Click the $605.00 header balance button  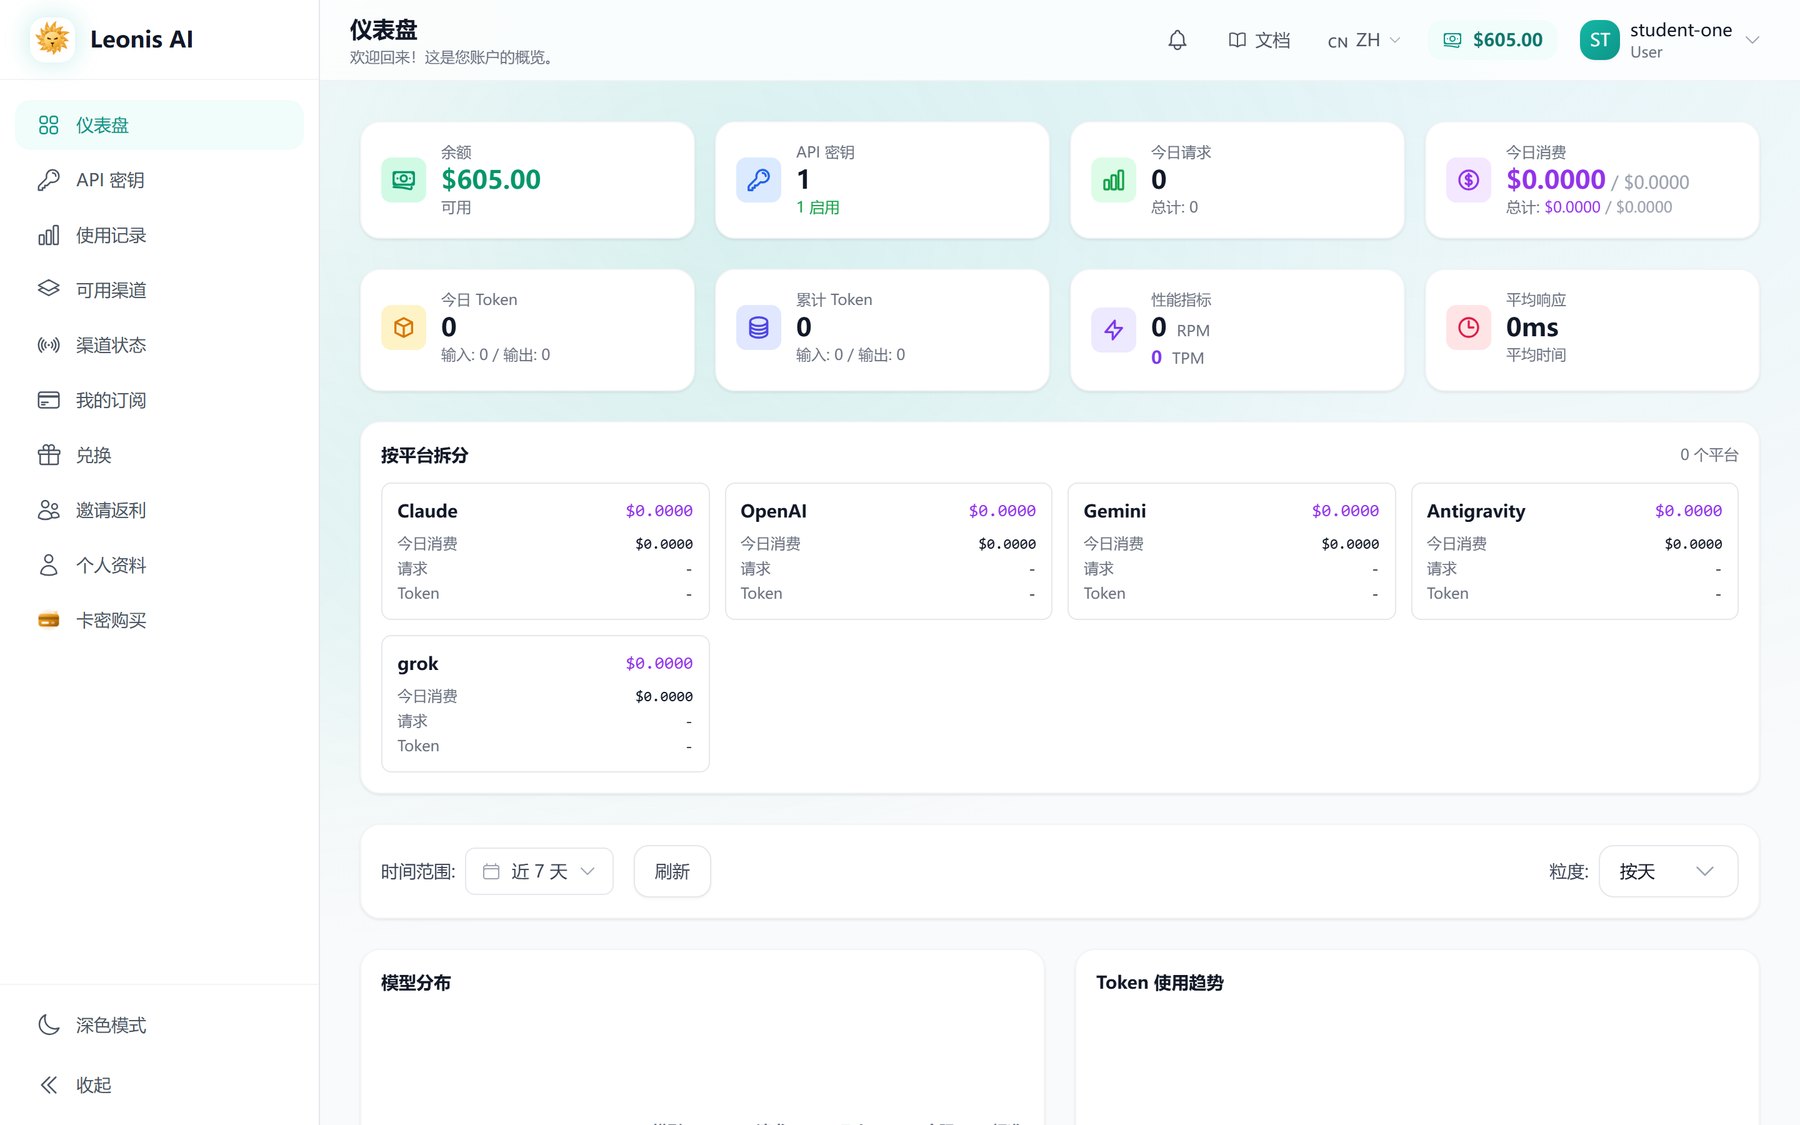1492,40
